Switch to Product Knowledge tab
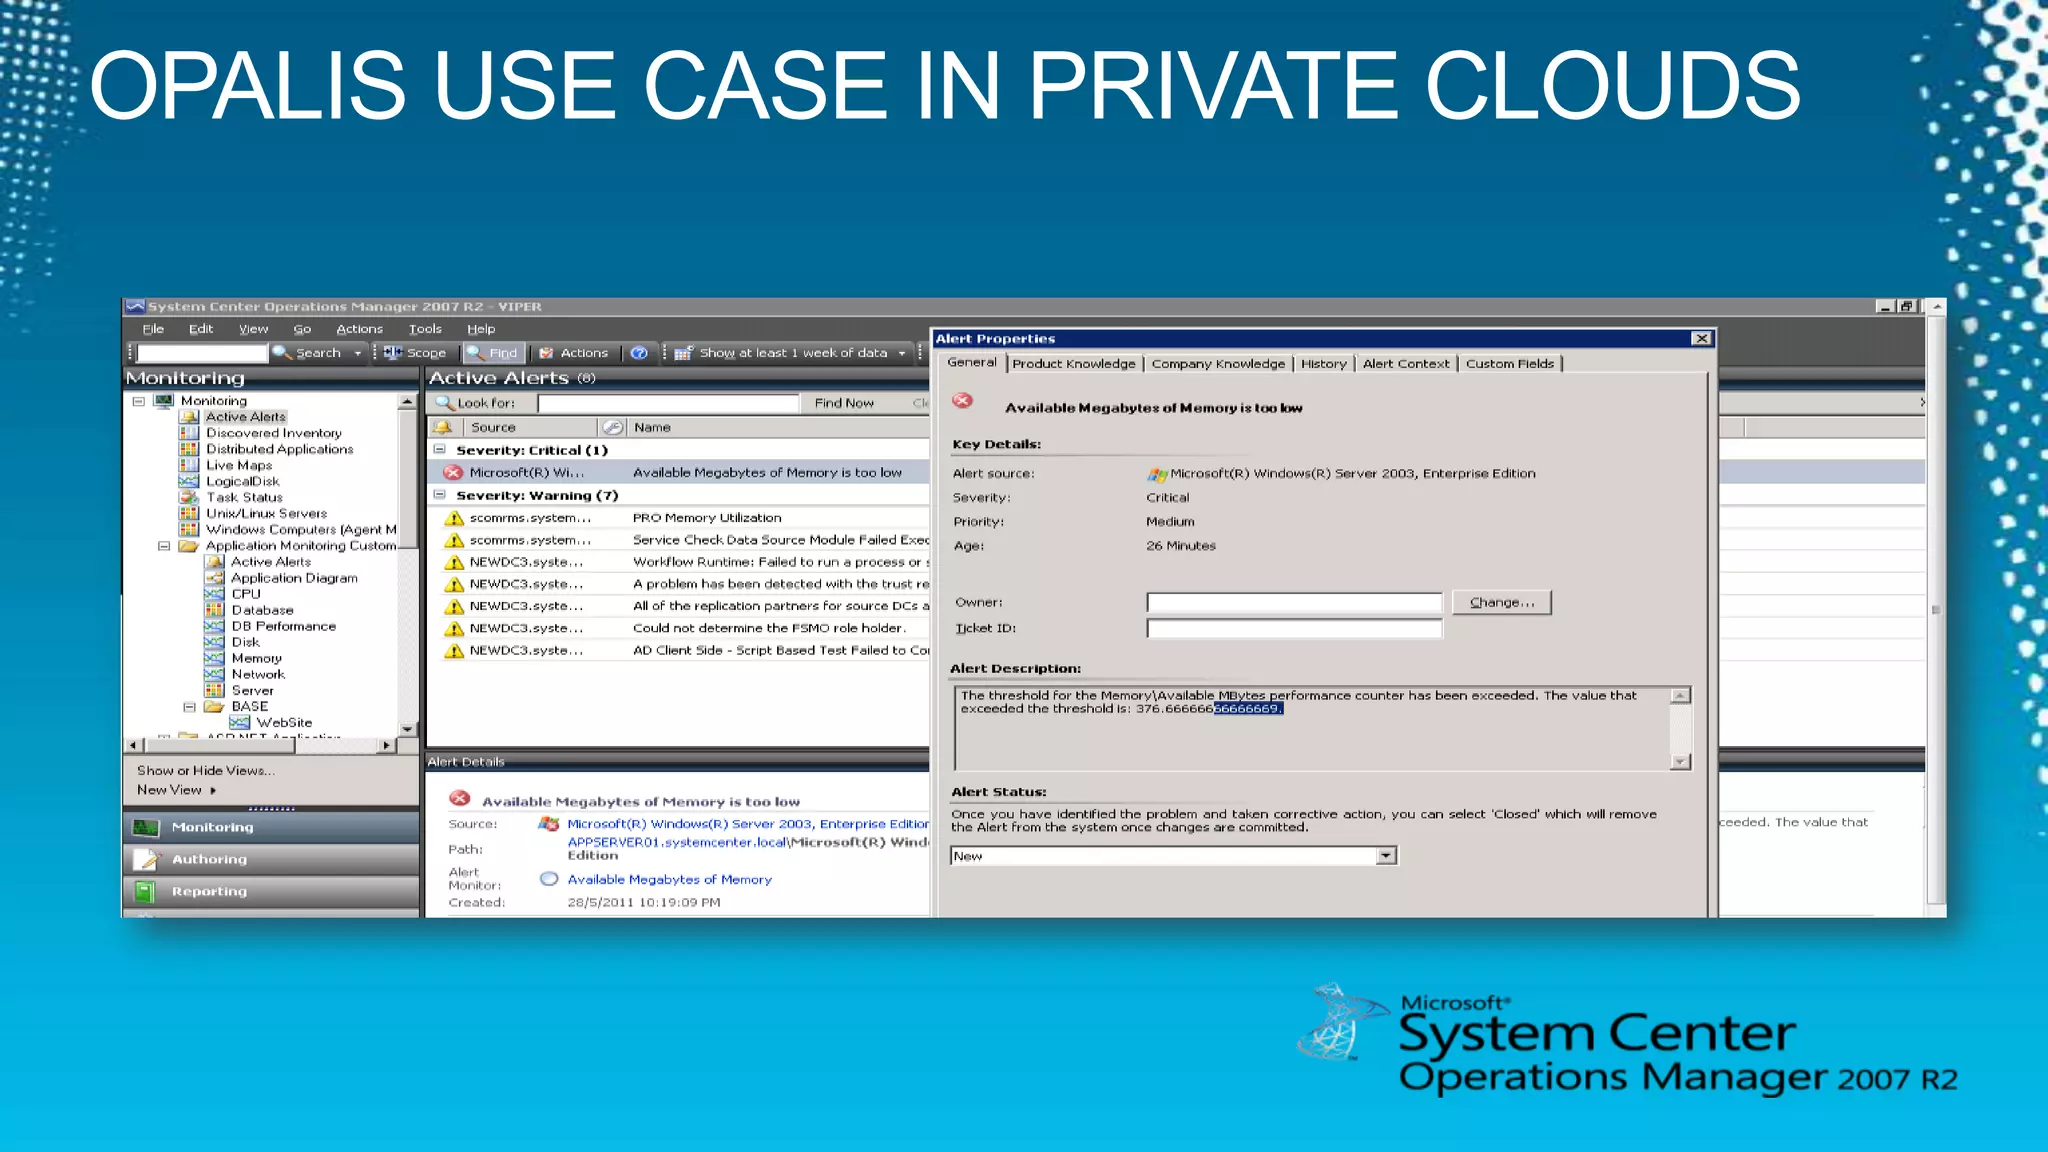Screen dimensions: 2048x1152 tap(1073, 364)
